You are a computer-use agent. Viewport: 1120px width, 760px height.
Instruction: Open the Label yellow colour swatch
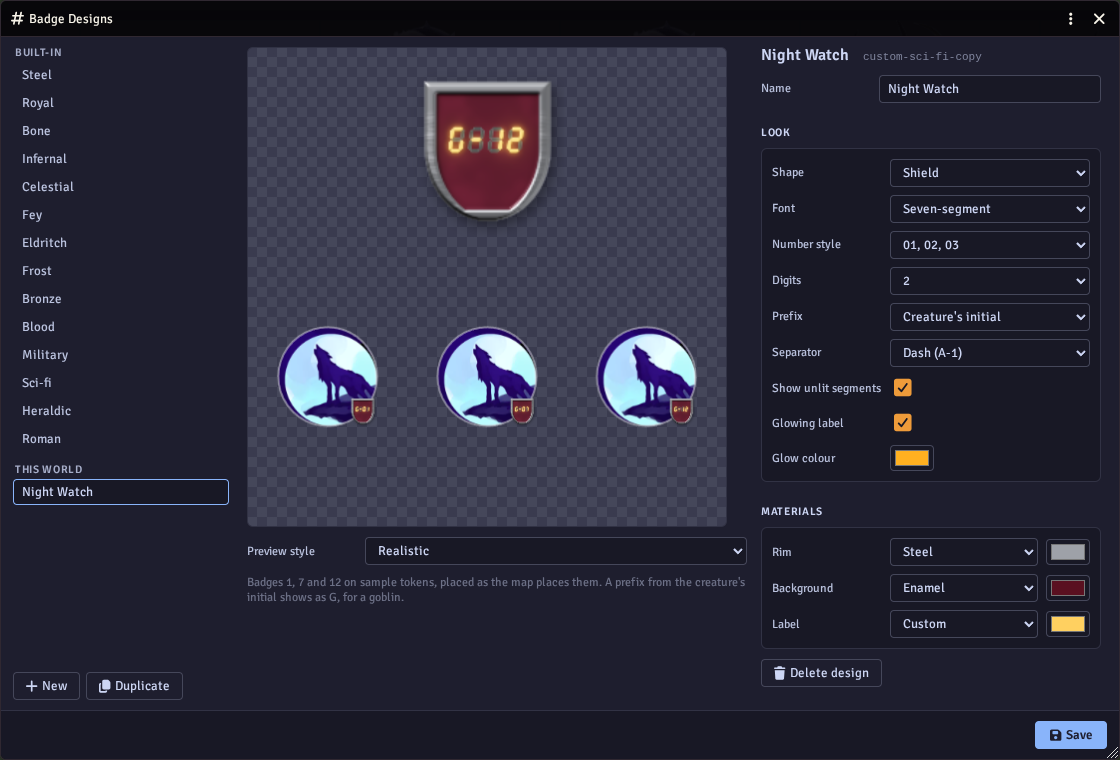pyautogui.click(x=1068, y=624)
